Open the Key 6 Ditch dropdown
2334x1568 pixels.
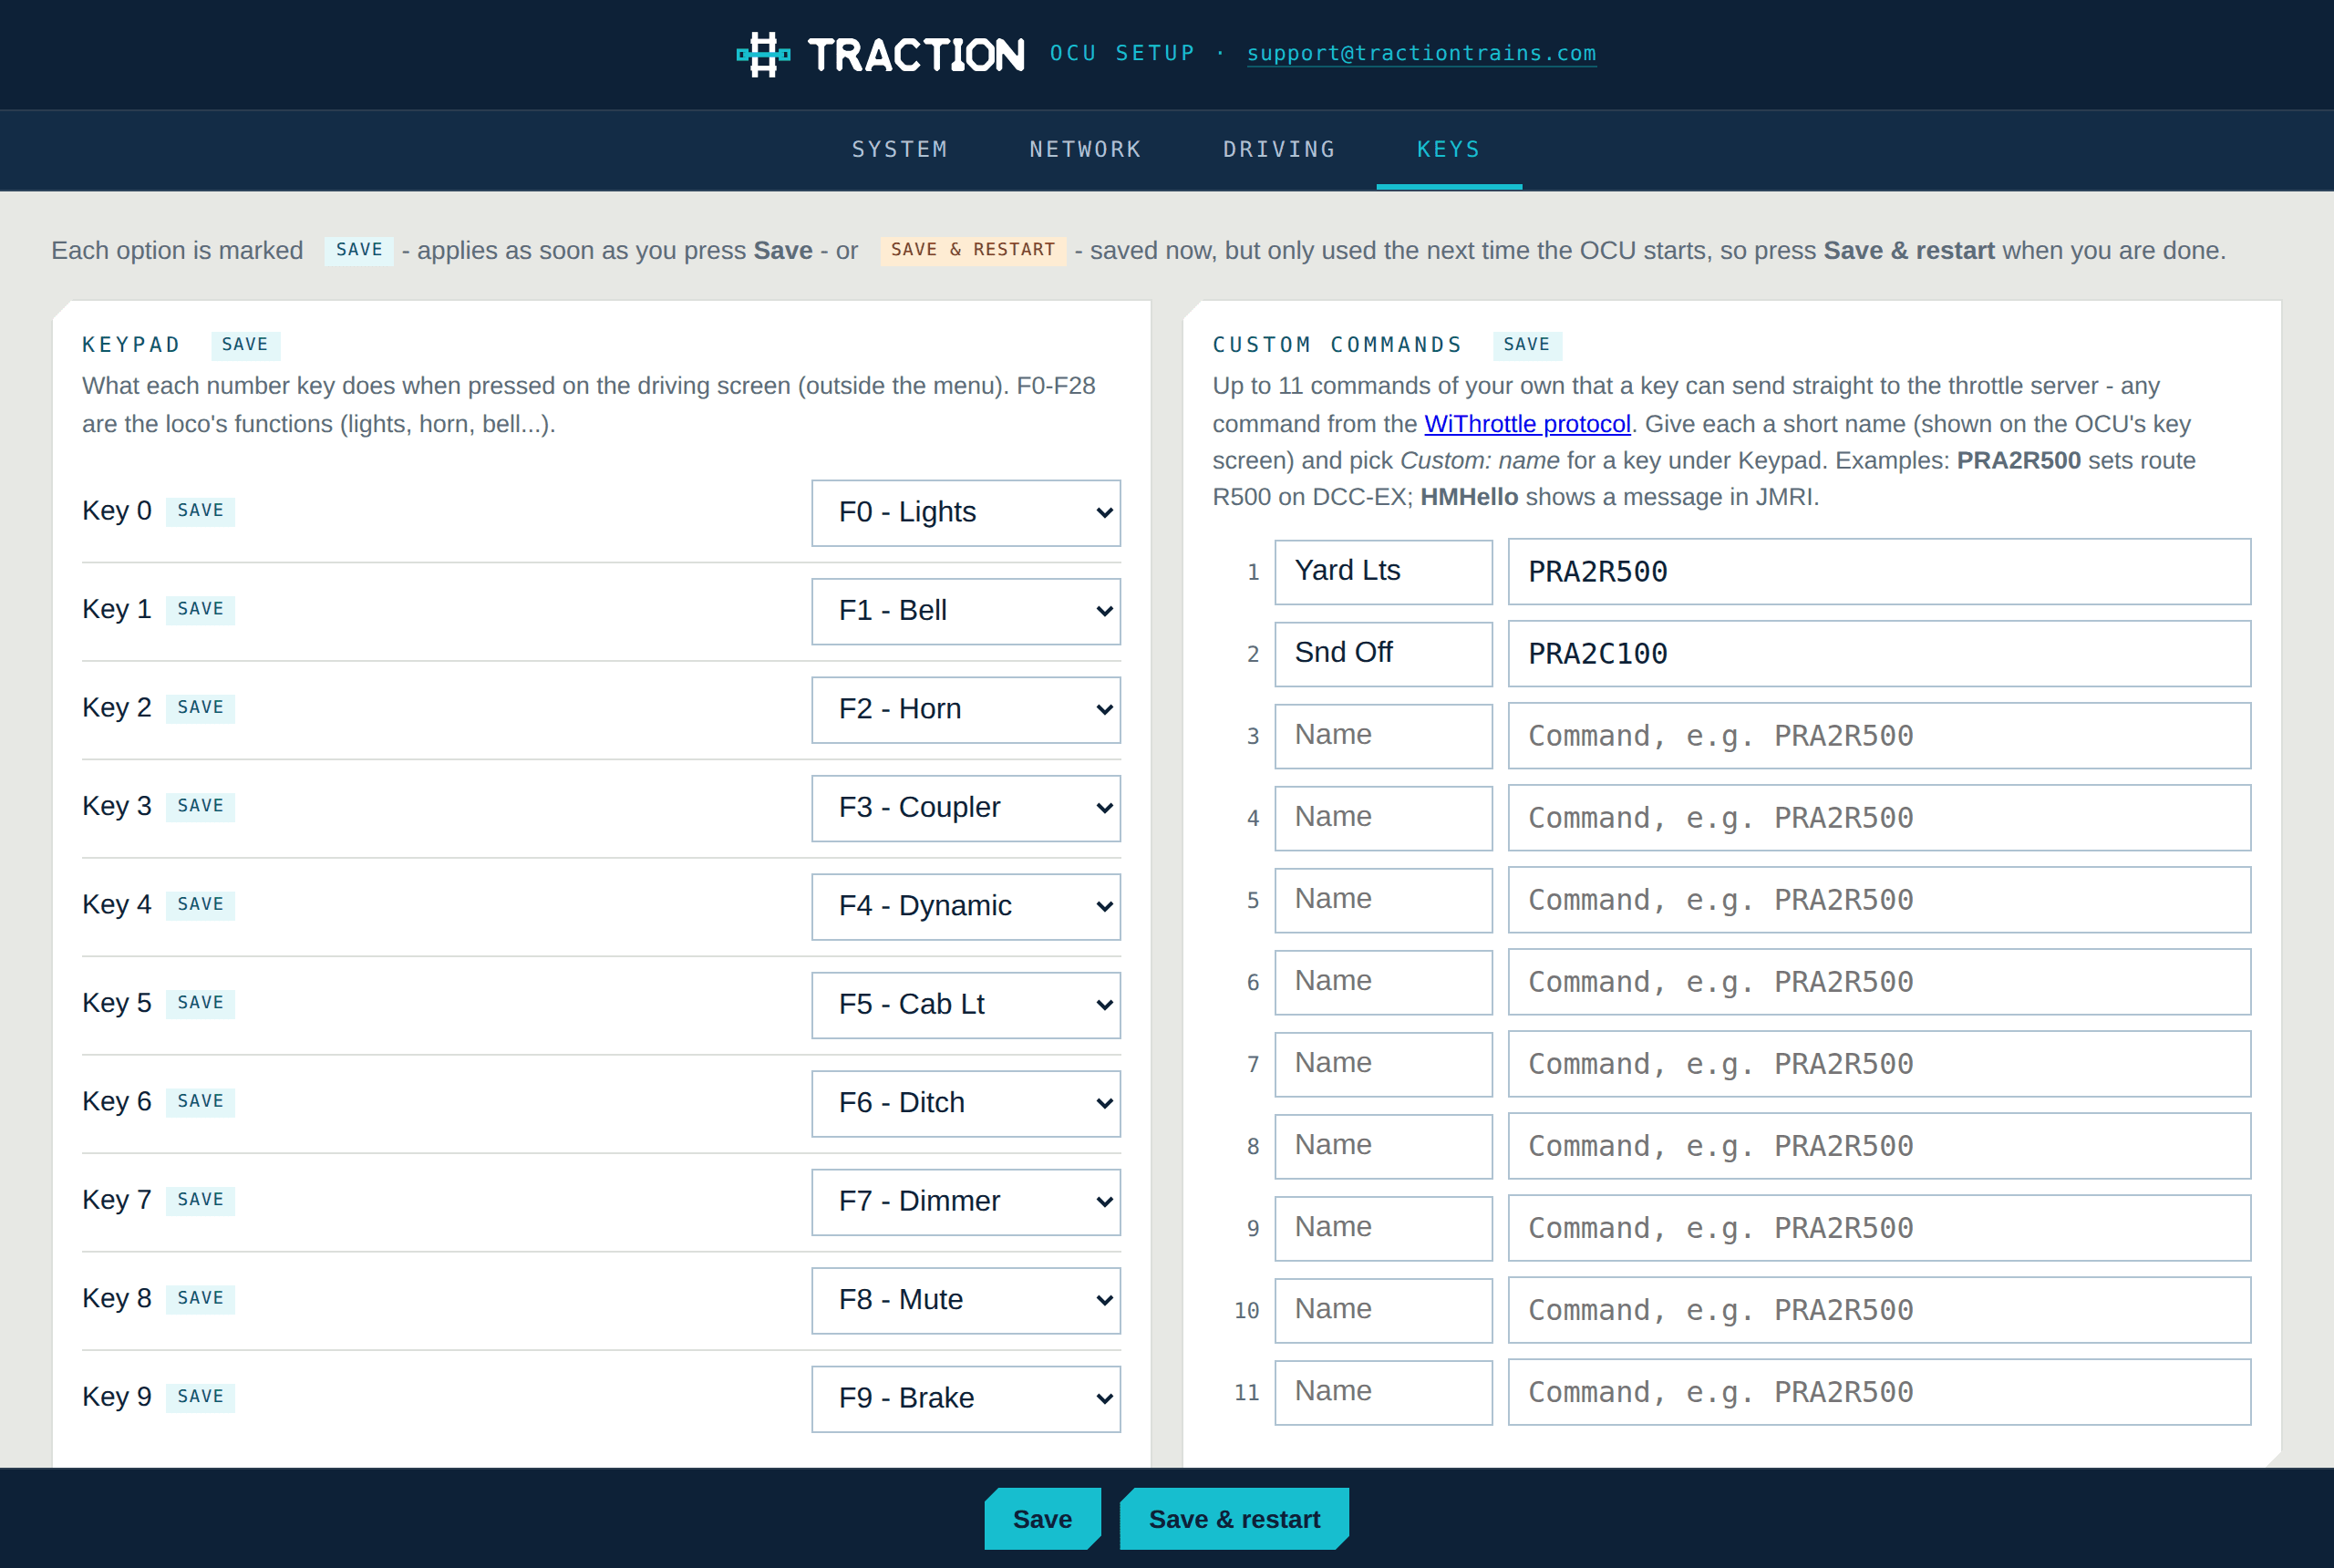click(966, 1103)
